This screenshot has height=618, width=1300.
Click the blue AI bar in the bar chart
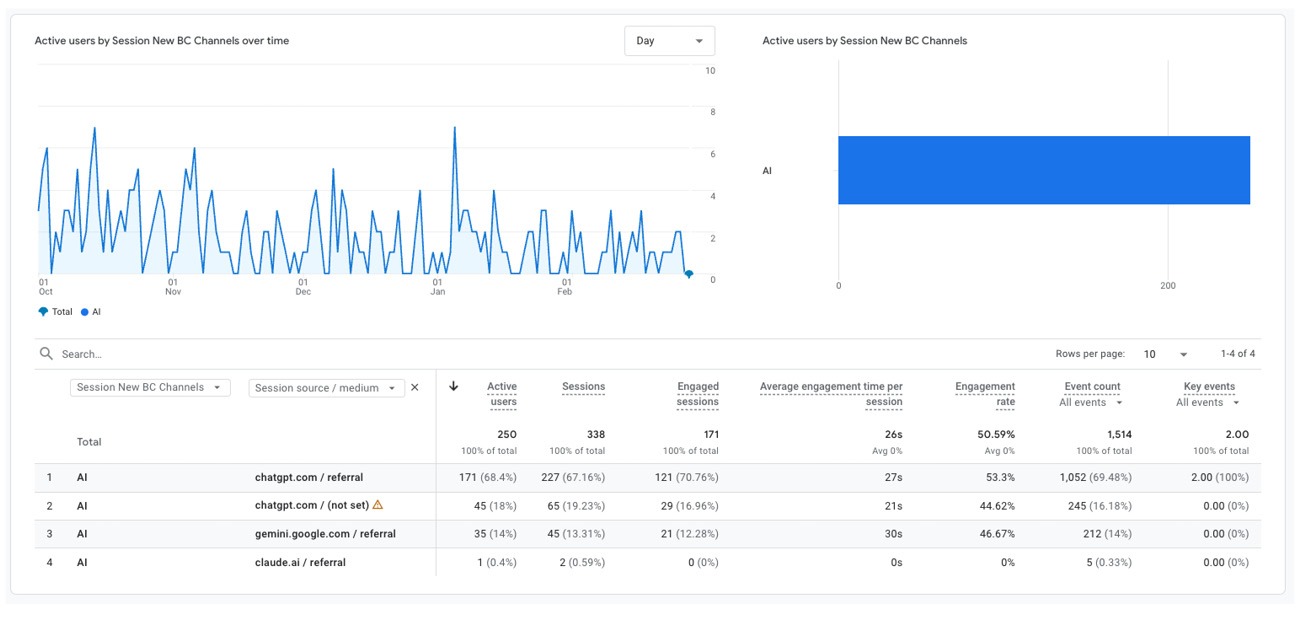click(x=1045, y=170)
